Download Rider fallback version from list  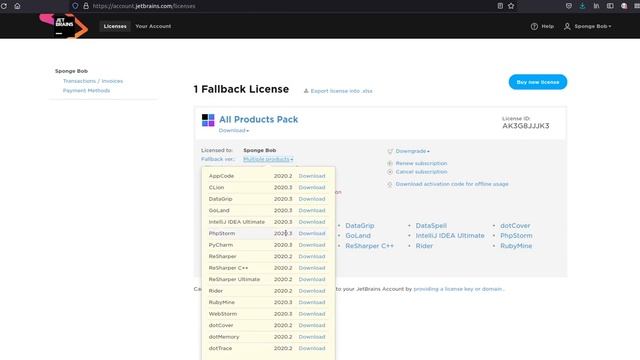point(312,291)
